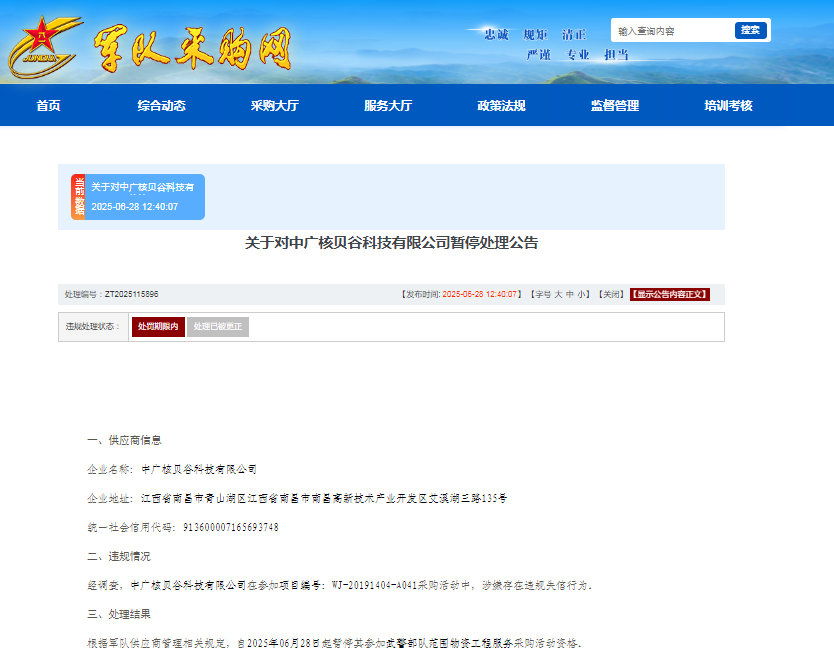Focus the 输入查询内容 search field

673,31
